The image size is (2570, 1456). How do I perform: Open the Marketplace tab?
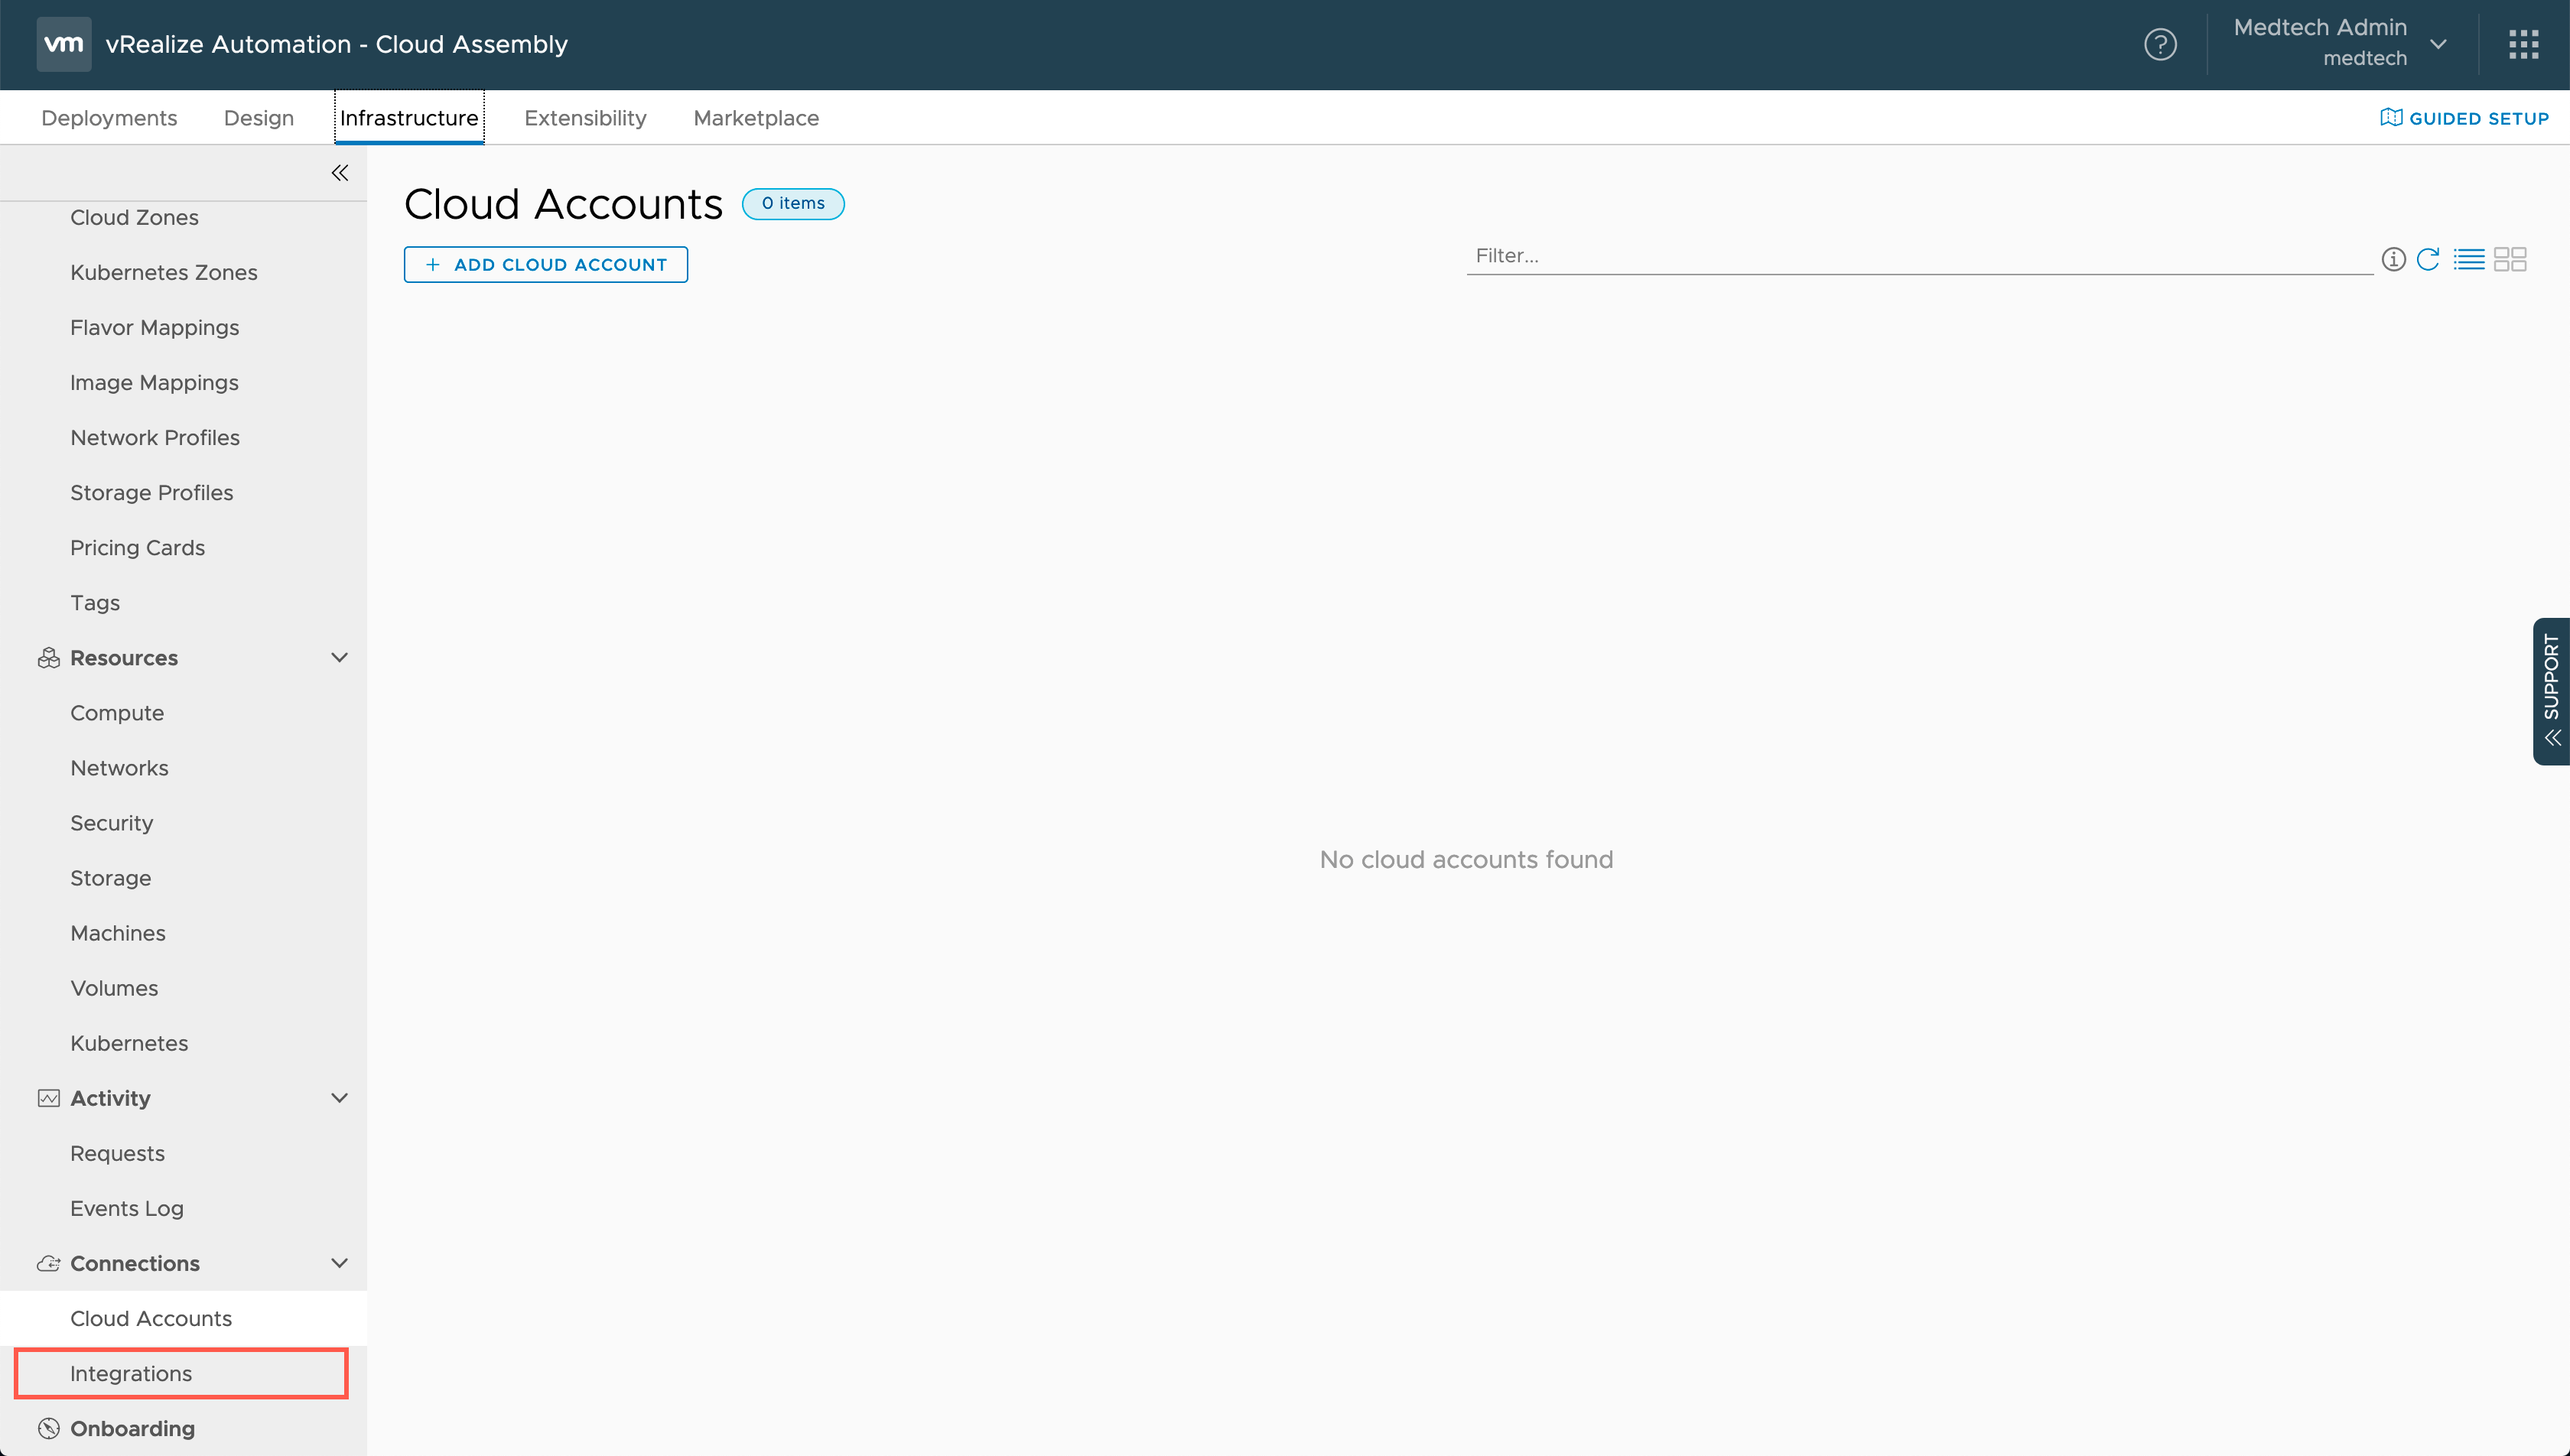[756, 118]
